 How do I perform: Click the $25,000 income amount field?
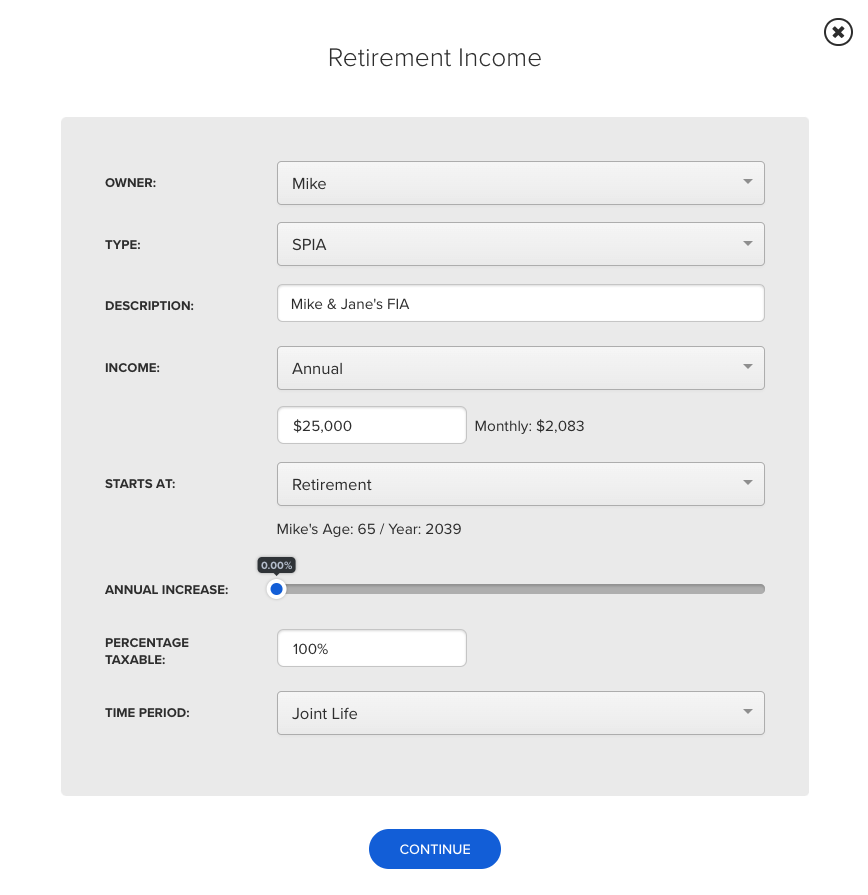pos(372,425)
